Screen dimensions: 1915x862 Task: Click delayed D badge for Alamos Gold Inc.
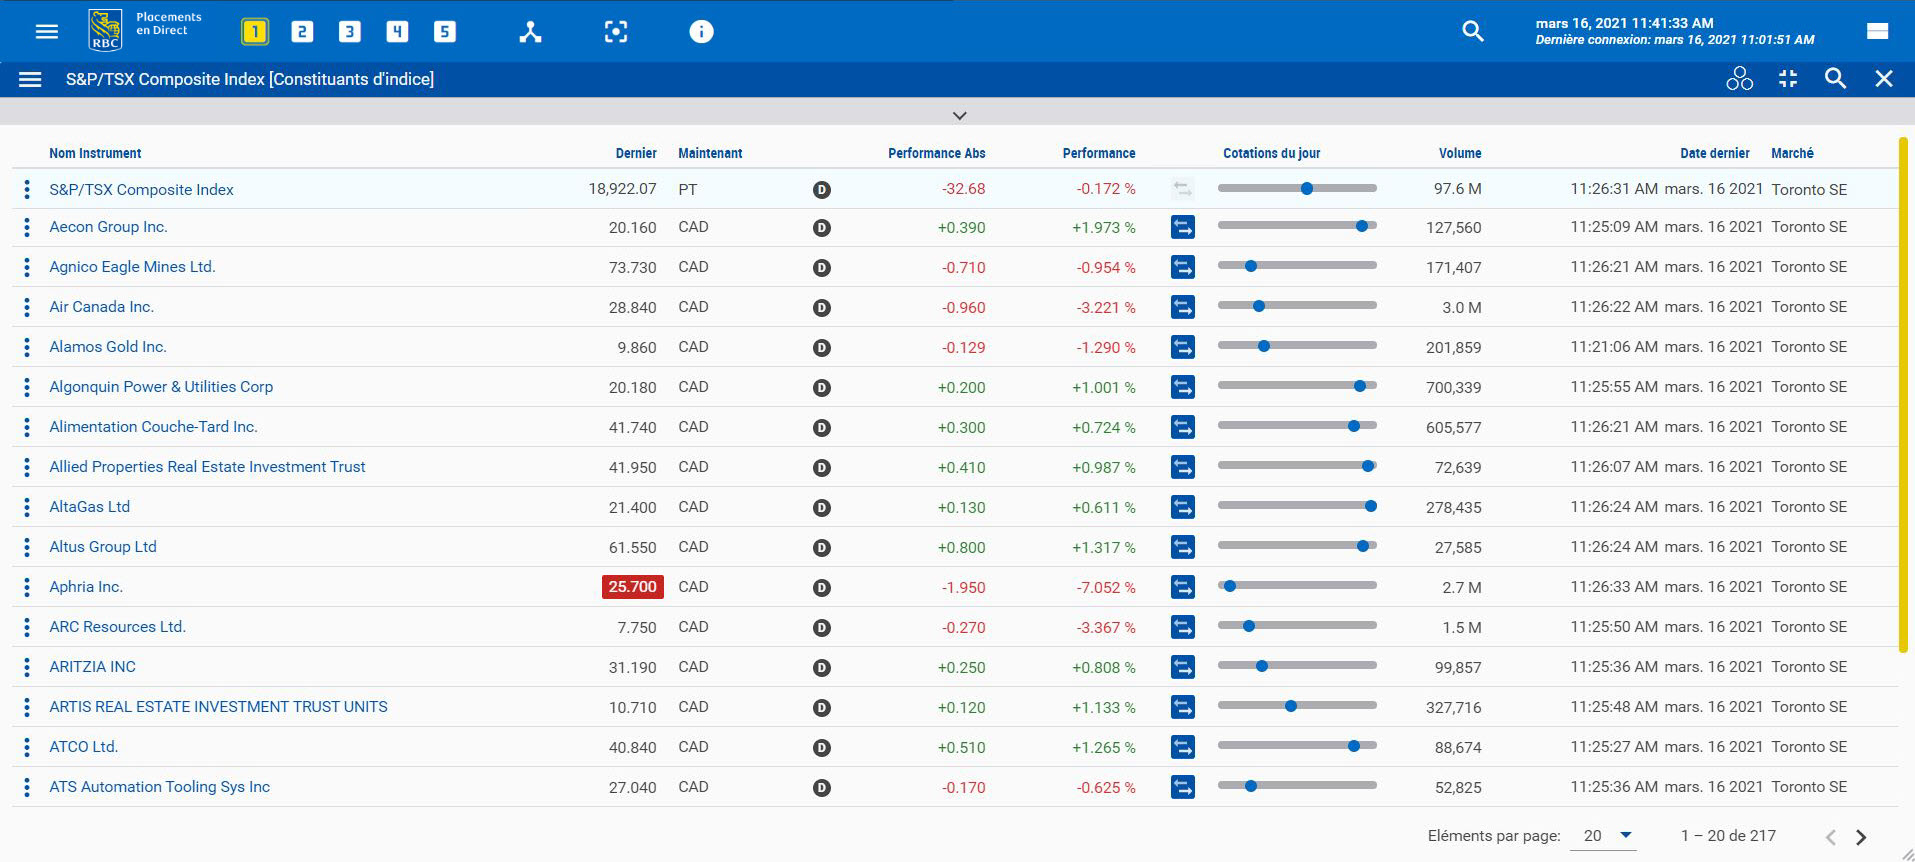click(822, 348)
